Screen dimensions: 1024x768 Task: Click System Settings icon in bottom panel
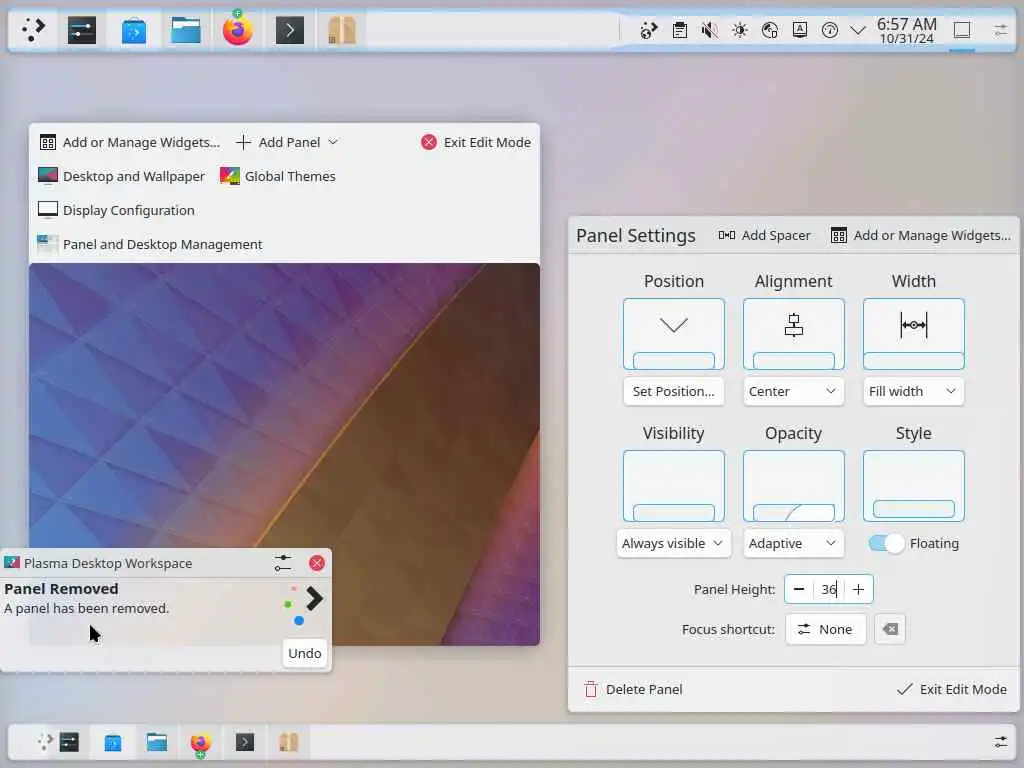(69, 742)
